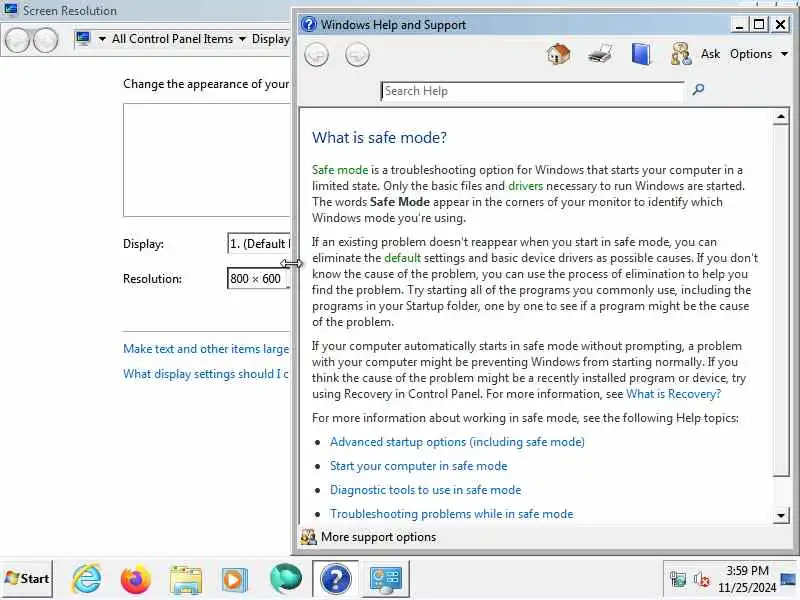Screen dimensions: 800x600
Task: Click the green globe taskbar application icon
Action: click(x=286, y=579)
